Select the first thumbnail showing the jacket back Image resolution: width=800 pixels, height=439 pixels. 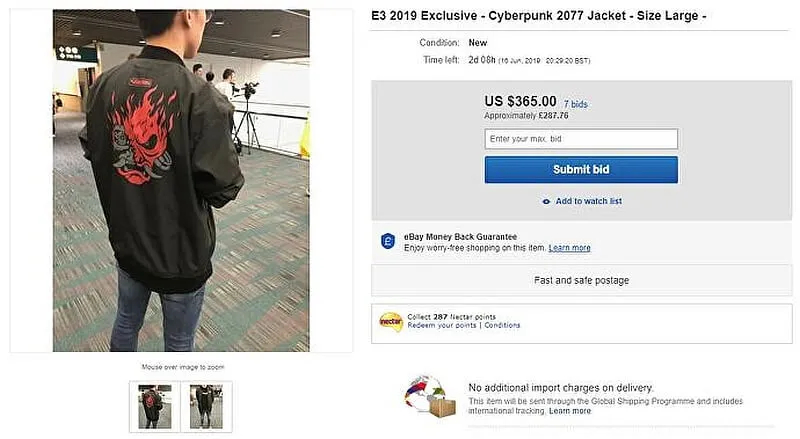[155, 406]
